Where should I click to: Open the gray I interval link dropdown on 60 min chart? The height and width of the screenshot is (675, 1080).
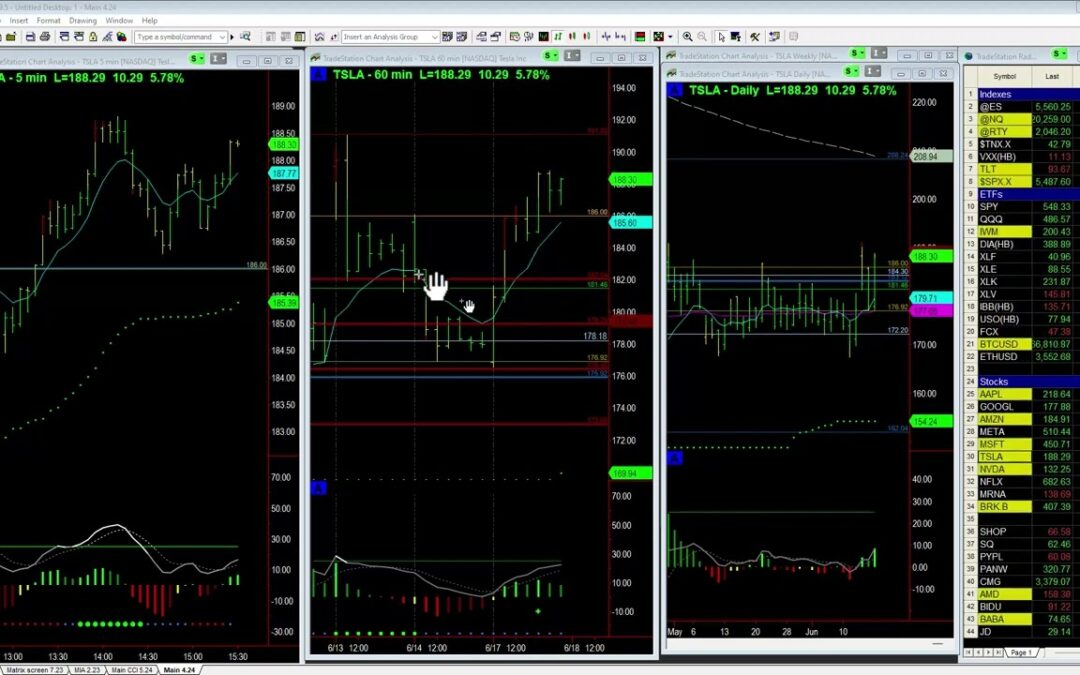[x=572, y=56]
